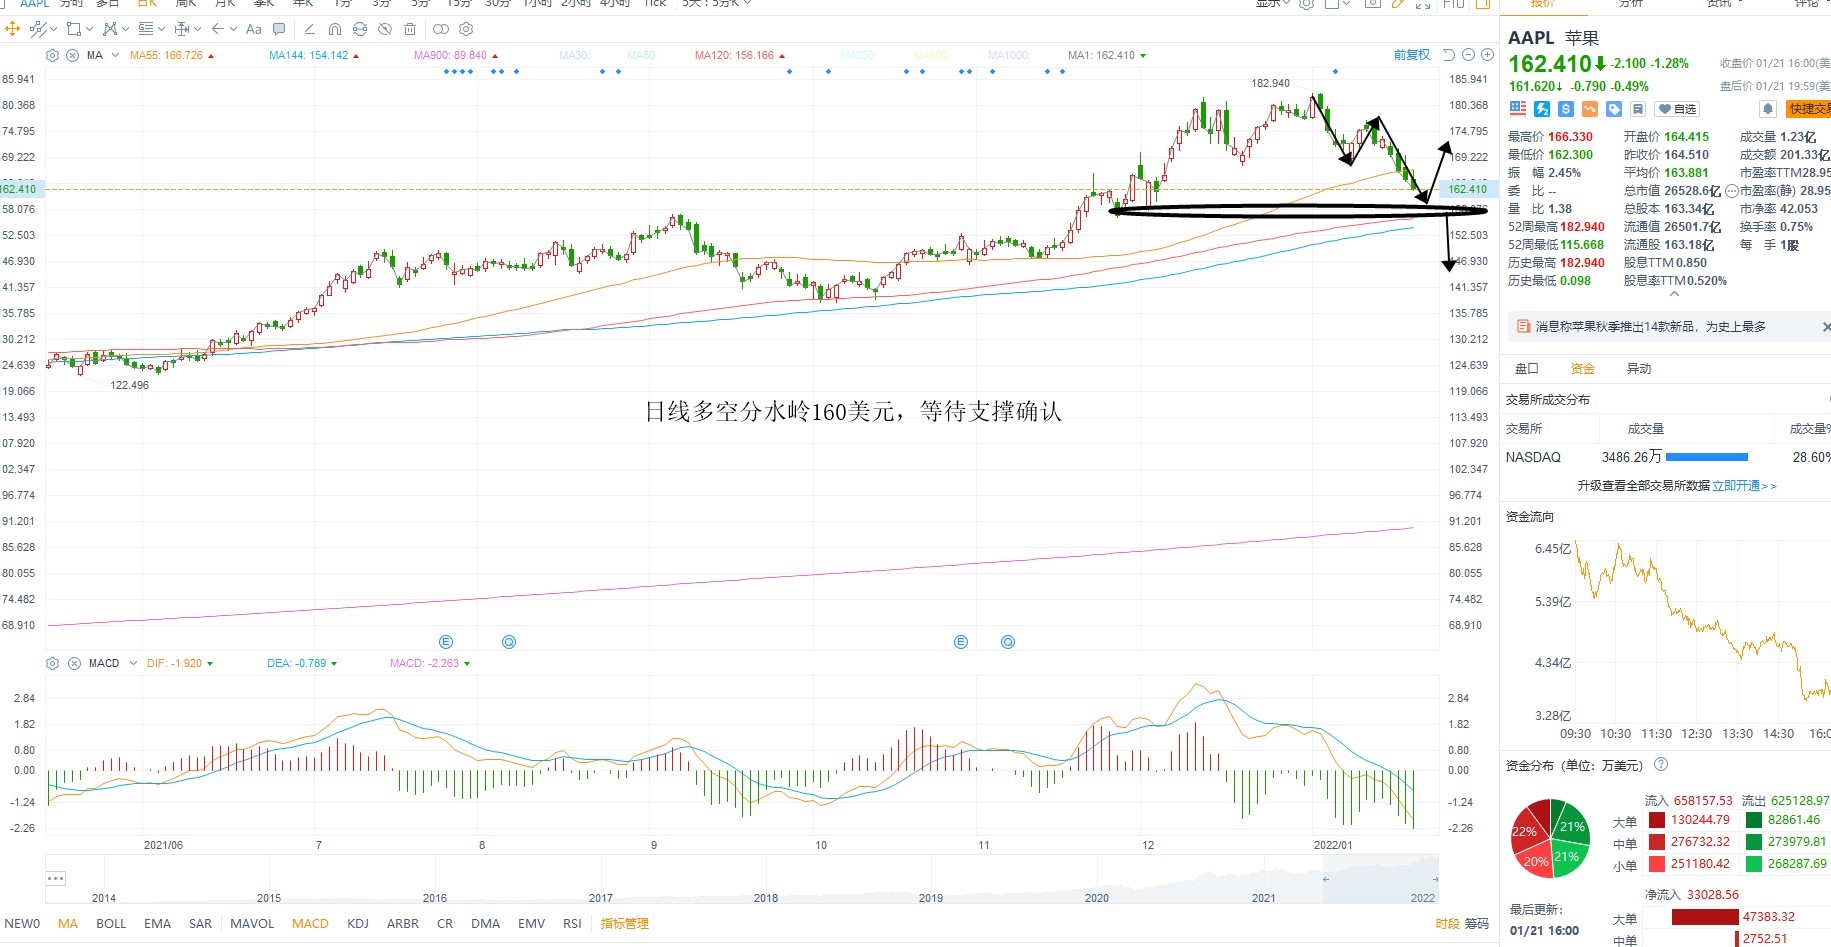Switch to the RSI indicator tab
The image size is (1831, 947).
point(572,924)
